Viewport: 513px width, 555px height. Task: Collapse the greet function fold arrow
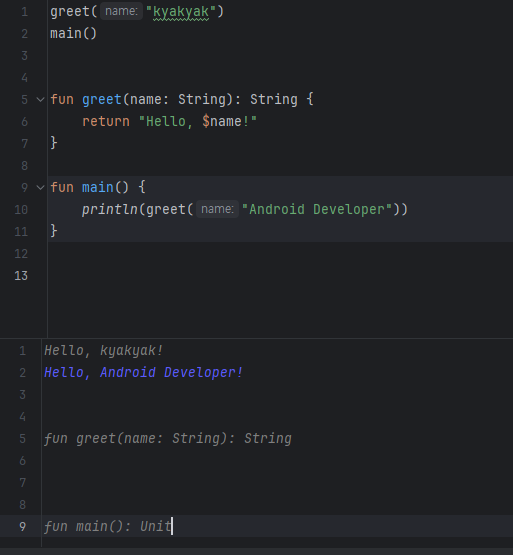click(41, 100)
